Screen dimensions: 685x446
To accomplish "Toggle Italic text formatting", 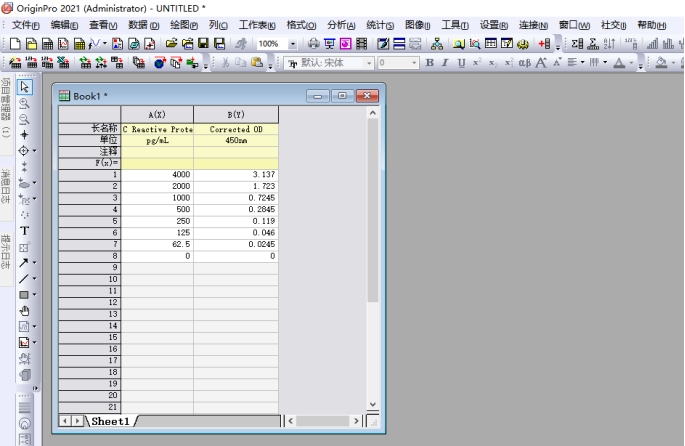I will [x=445, y=64].
